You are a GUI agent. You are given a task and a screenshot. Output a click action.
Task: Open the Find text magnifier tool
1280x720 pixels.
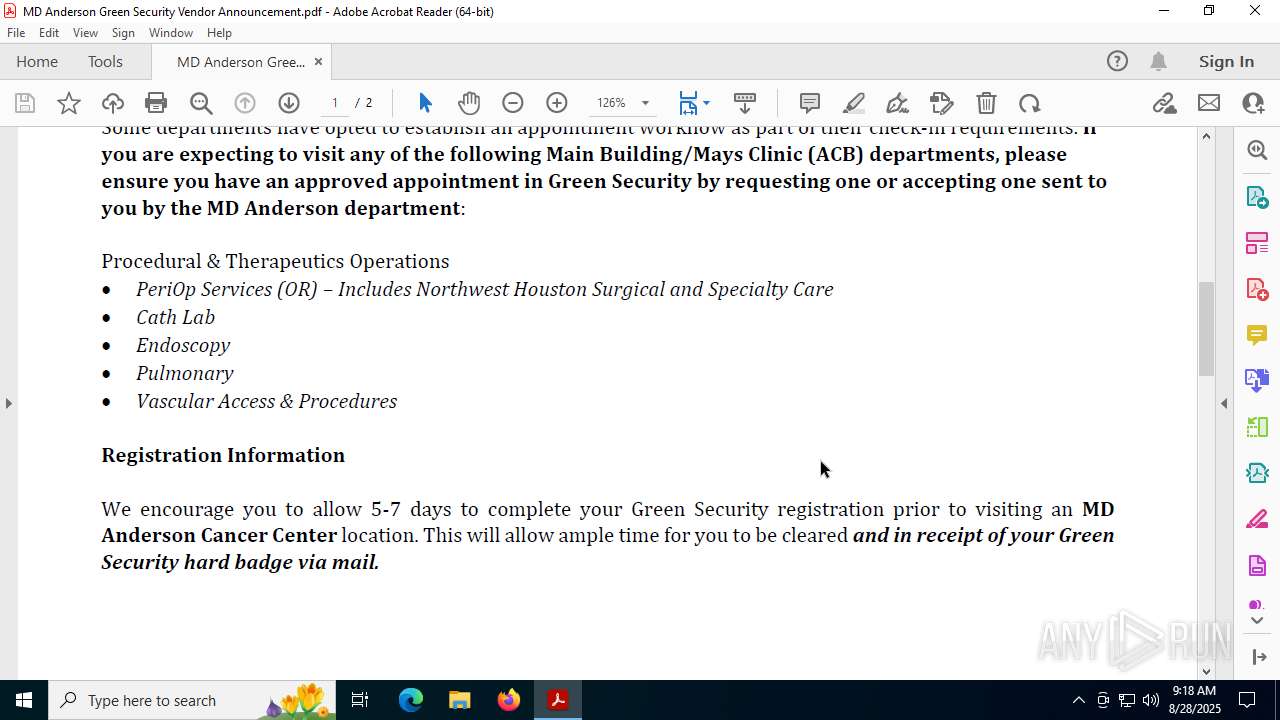pyautogui.click(x=201, y=103)
